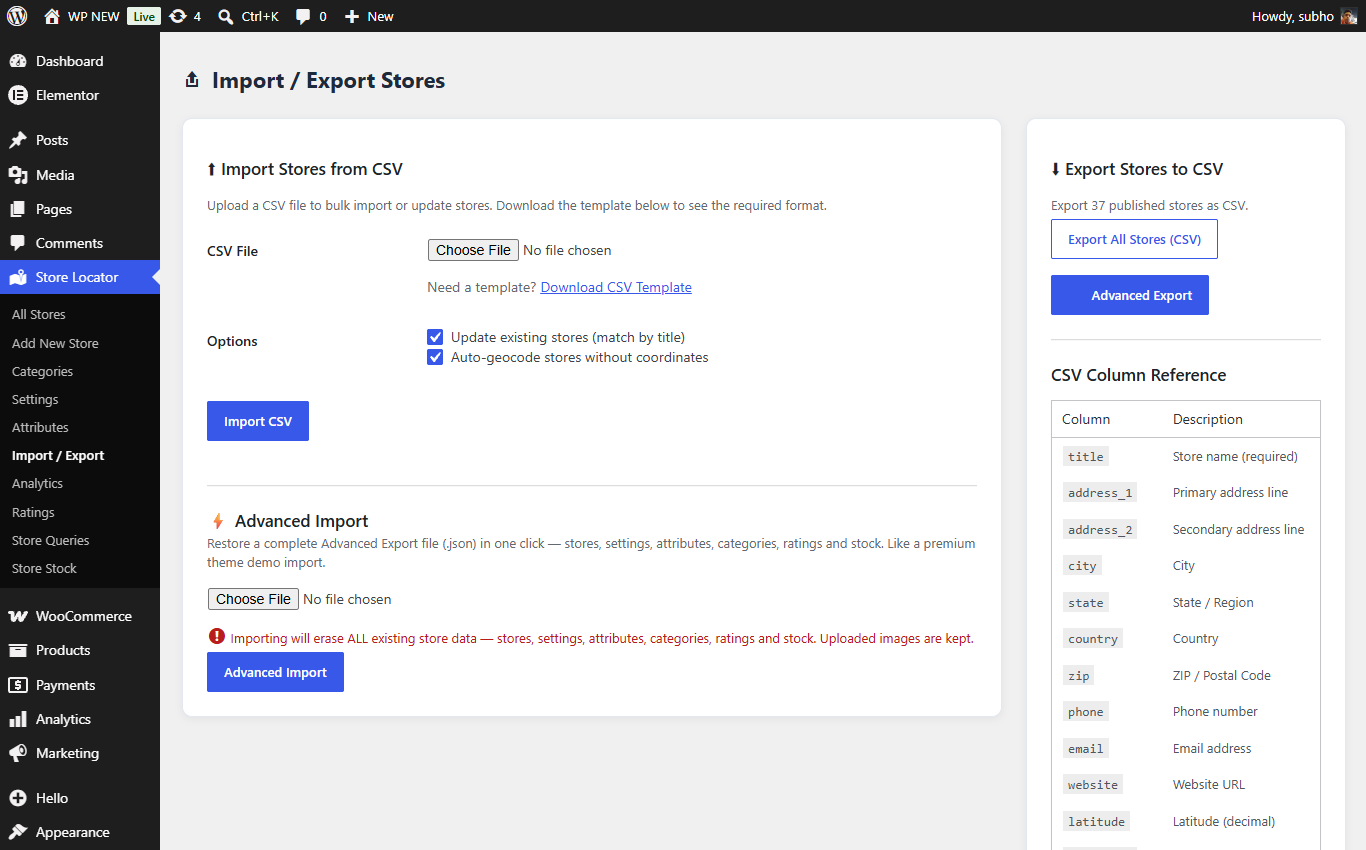Screen dimensions: 1366x850
Task: Open the Store Locator Analytics submenu item
Action: (37, 483)
